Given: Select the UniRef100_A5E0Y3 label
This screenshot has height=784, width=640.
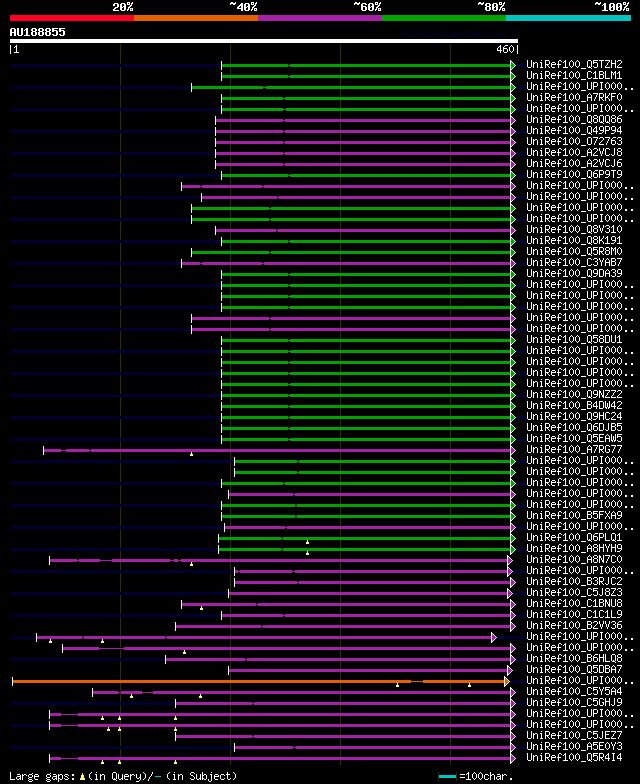Looking at the screenshot, I should click(x=574, y=746).
